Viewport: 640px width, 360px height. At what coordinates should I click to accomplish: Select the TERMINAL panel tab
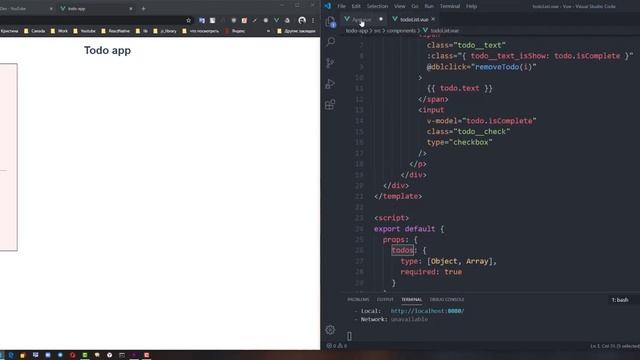point(411,300)
